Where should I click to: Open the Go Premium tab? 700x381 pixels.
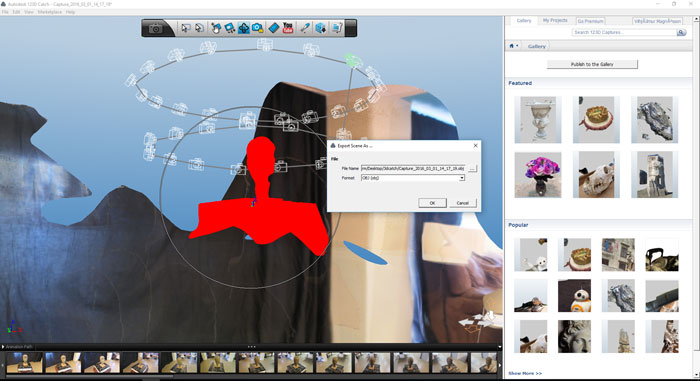point(590,21)
